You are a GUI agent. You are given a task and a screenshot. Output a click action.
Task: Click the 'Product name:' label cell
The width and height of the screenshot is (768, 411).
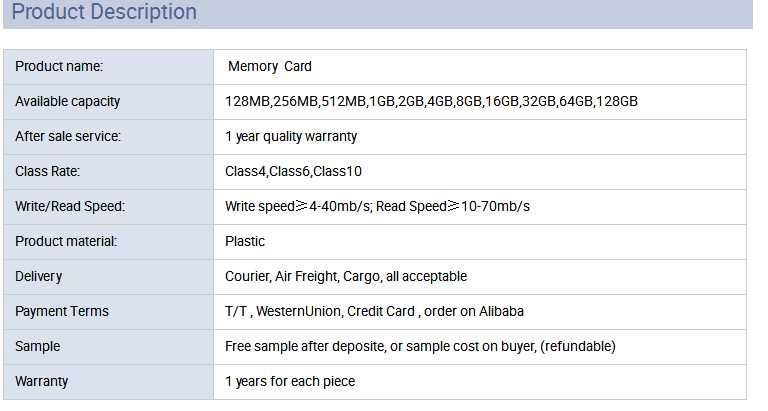click(x=59, y=67)
